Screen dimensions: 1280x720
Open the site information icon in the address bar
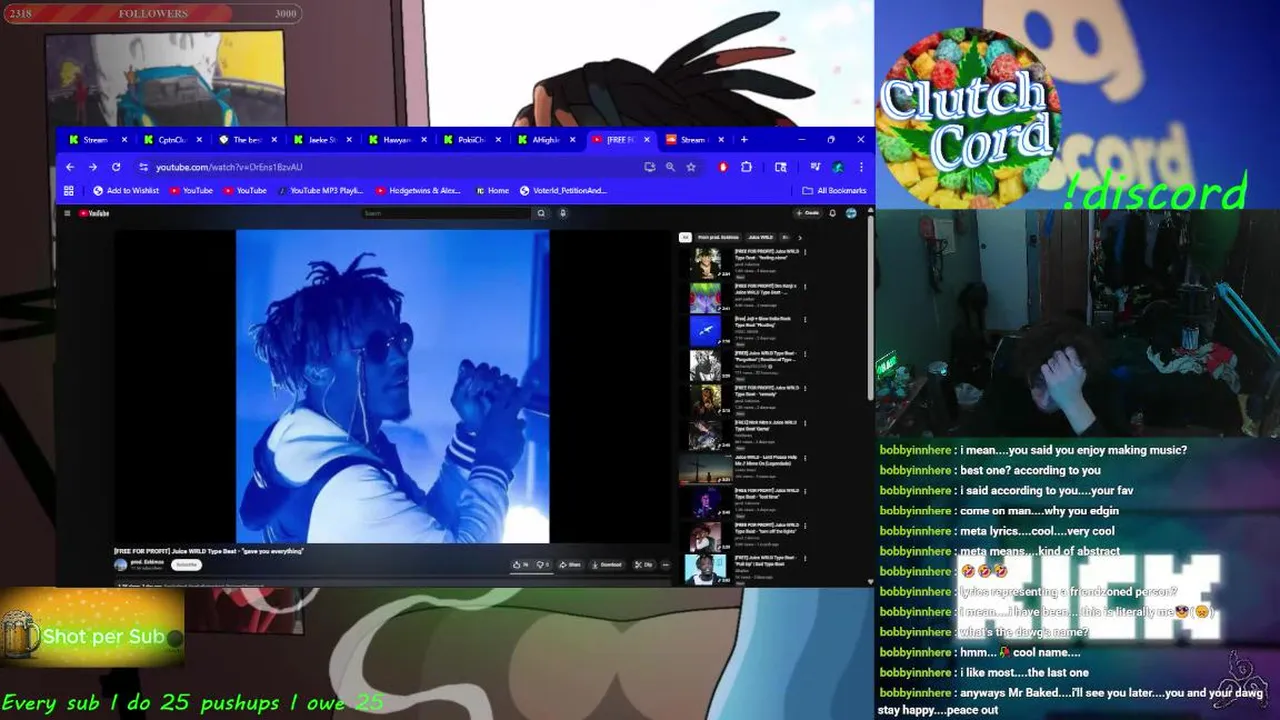[x=144, y=167]
